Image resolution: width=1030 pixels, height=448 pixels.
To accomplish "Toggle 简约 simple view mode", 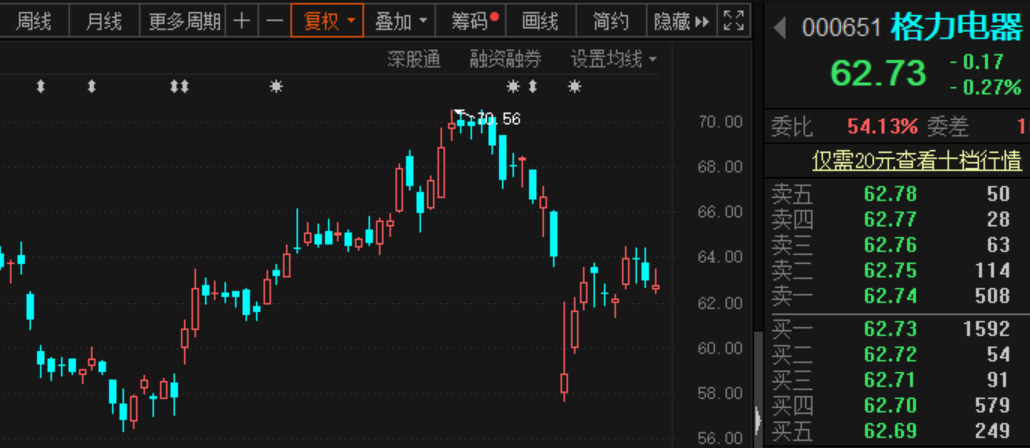I will pos(610,21).
